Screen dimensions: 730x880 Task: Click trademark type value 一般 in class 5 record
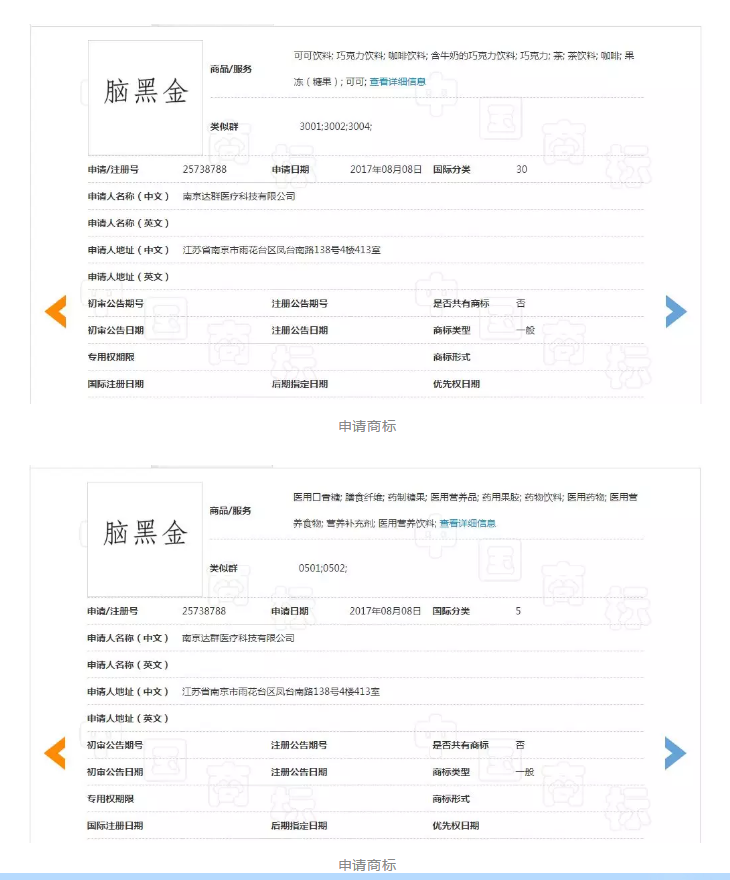[x=525, y=772]
